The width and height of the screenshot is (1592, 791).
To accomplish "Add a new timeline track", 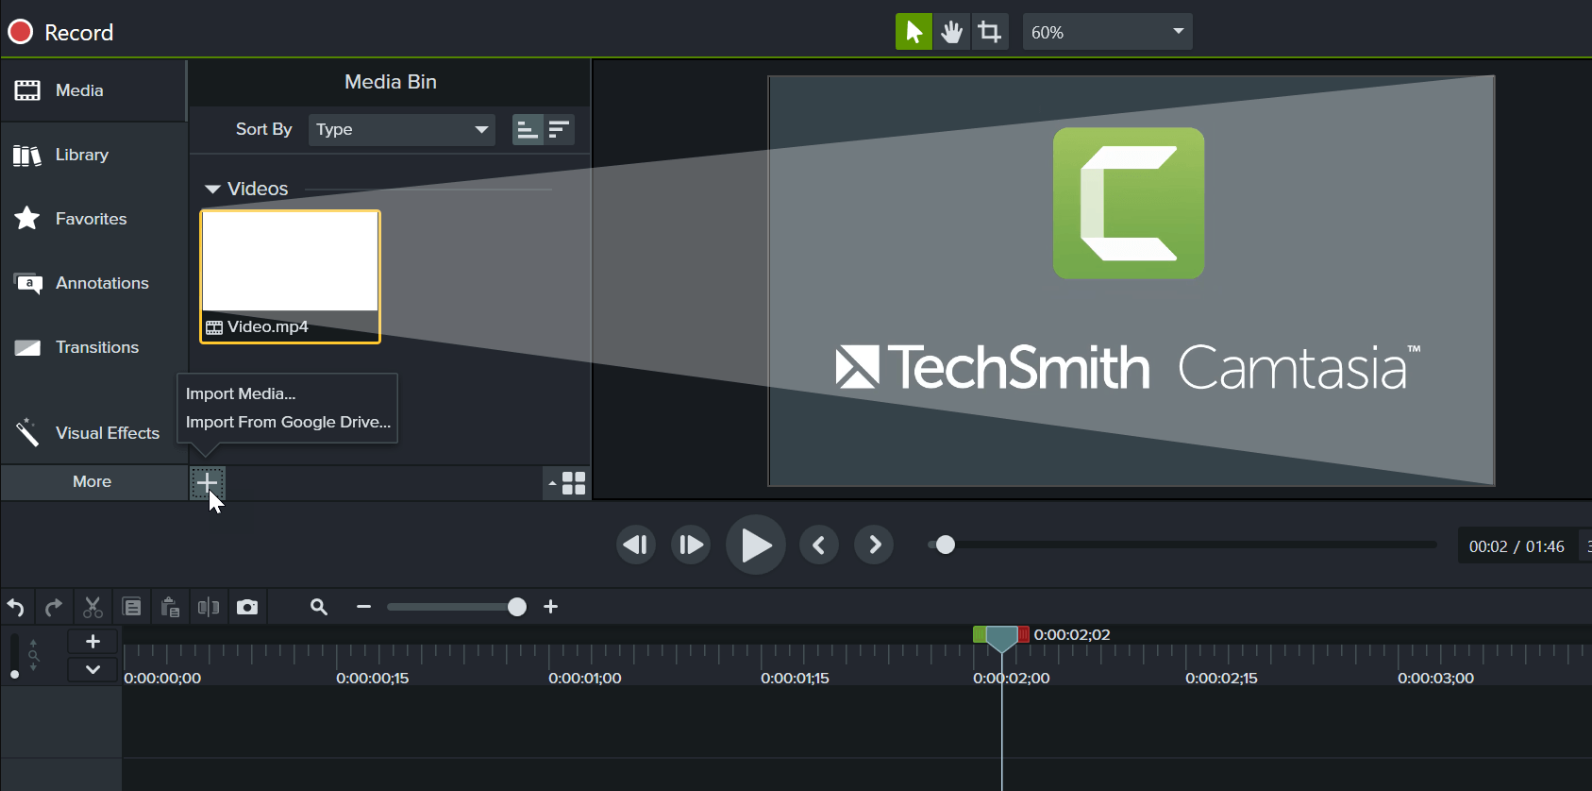I will tap(93, 642).
